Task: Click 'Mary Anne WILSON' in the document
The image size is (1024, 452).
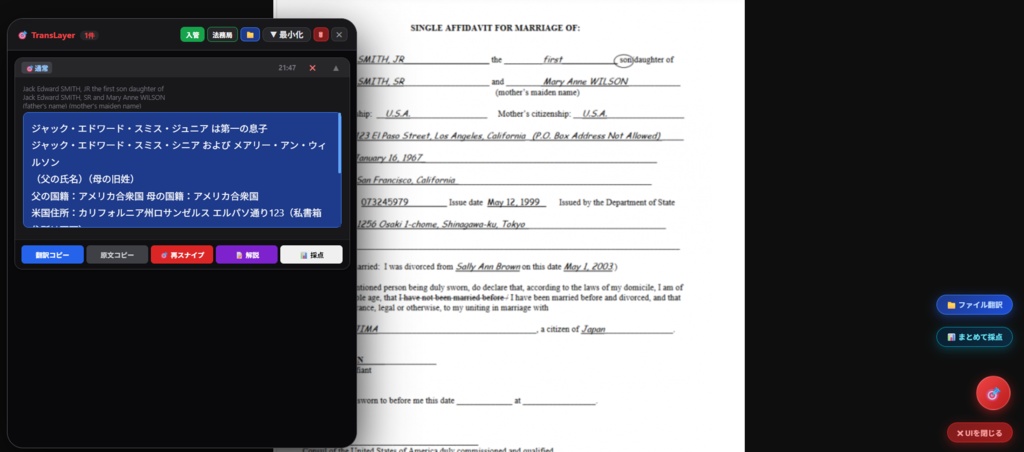Action: (x=586, y=82)
